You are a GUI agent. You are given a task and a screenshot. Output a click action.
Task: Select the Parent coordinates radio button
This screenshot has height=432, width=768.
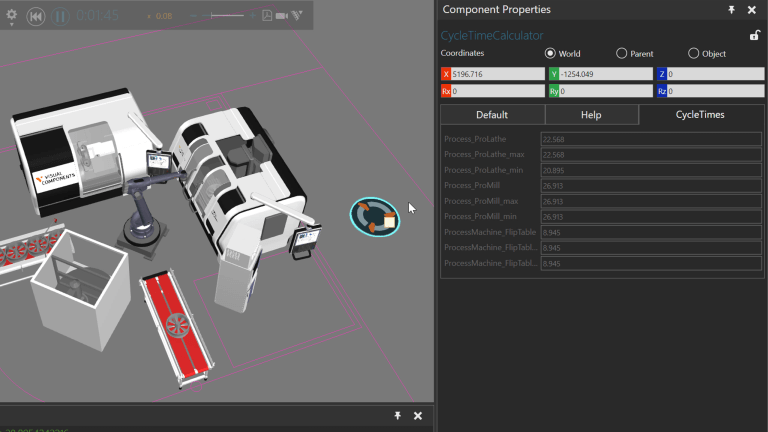pos(621,53)
